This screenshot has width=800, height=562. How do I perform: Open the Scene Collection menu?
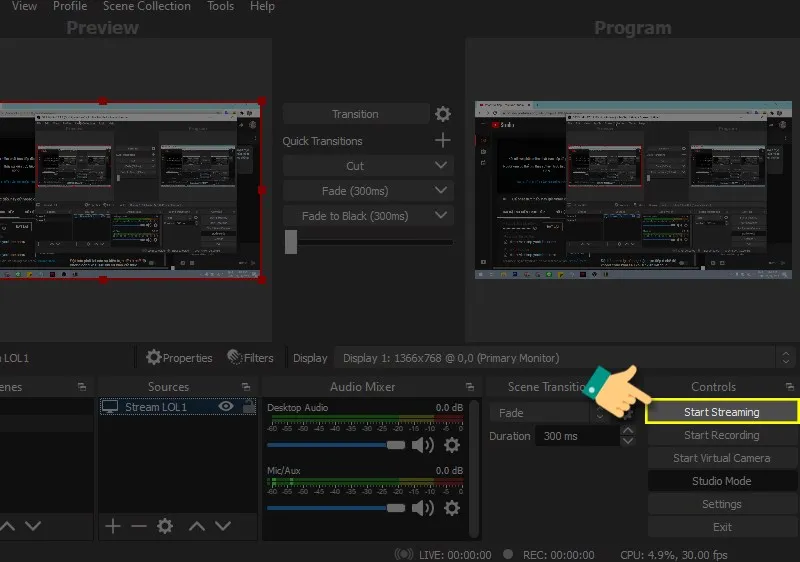coord(146,6)
